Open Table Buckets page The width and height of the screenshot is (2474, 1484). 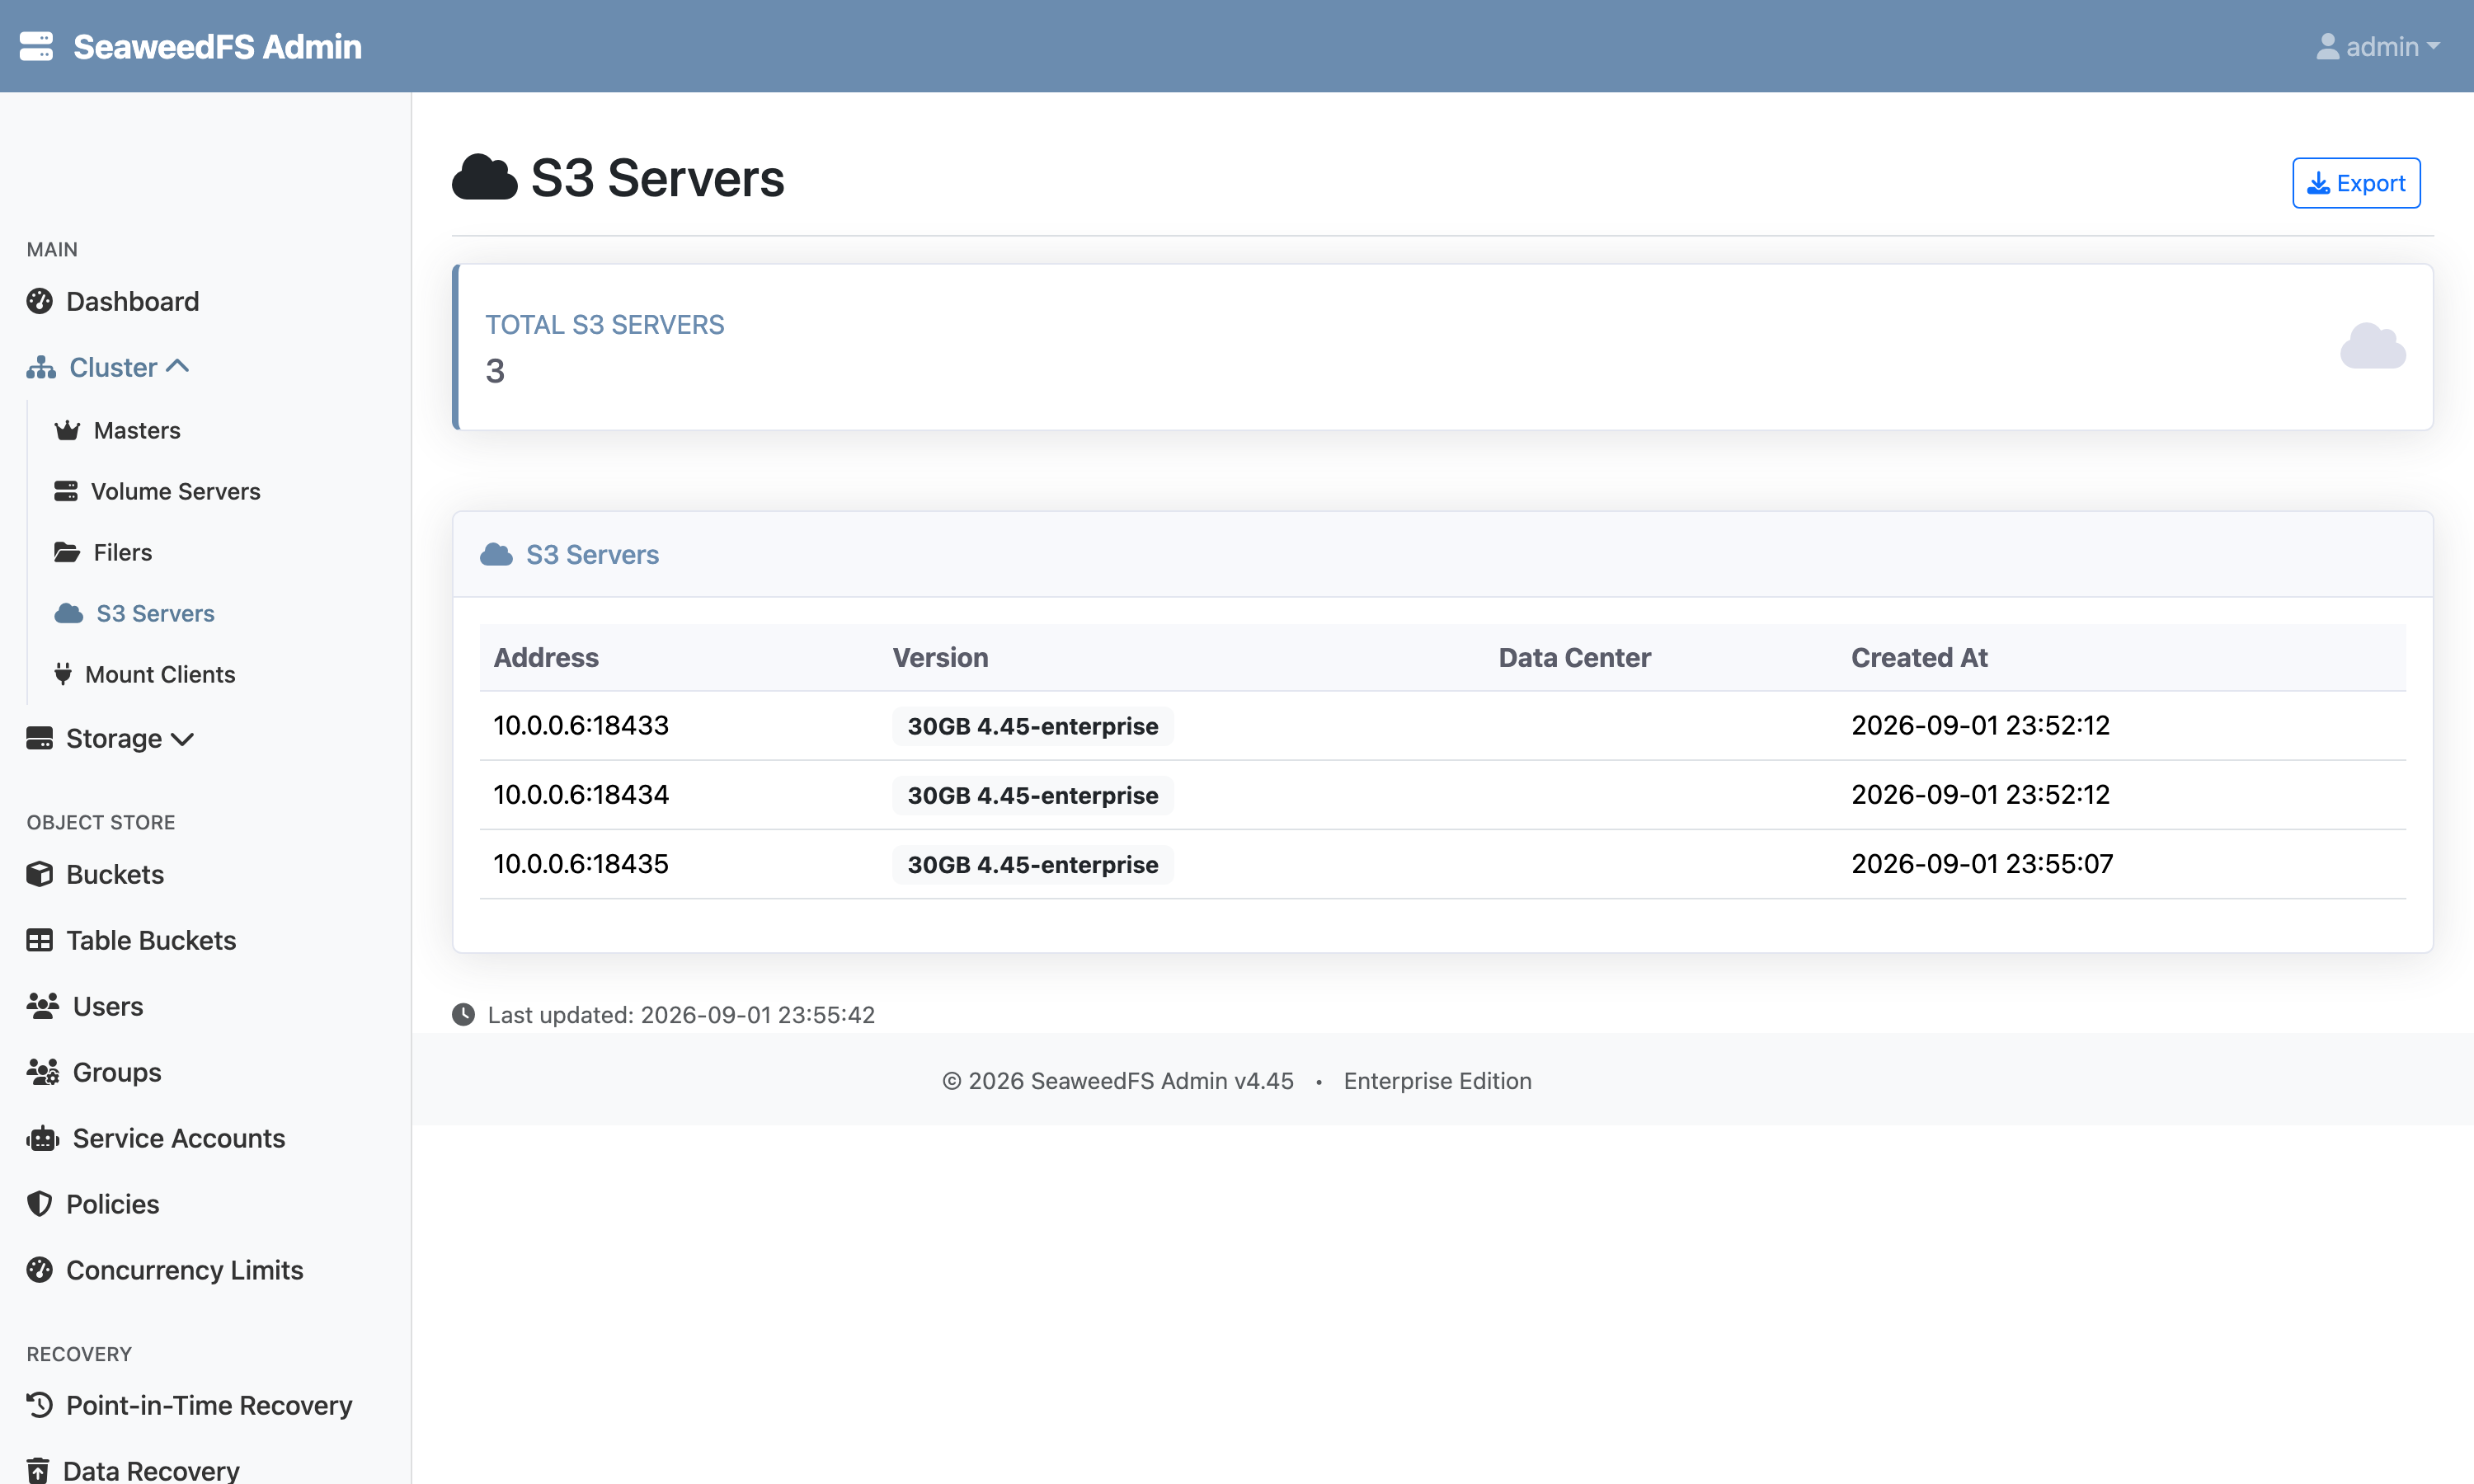click(151, 940)
